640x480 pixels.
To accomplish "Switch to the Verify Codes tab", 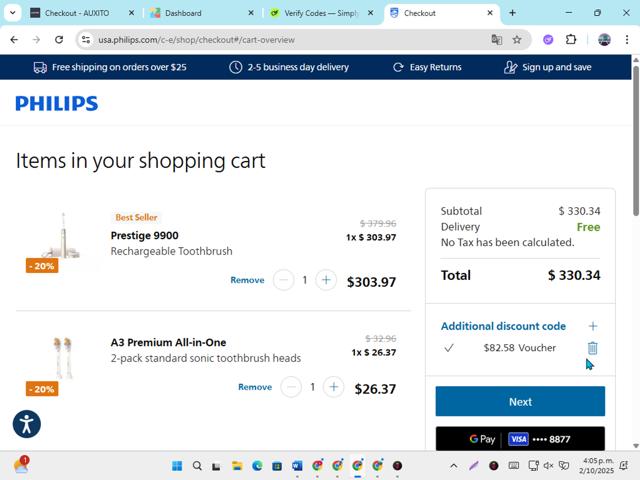I will click(320, 13).
